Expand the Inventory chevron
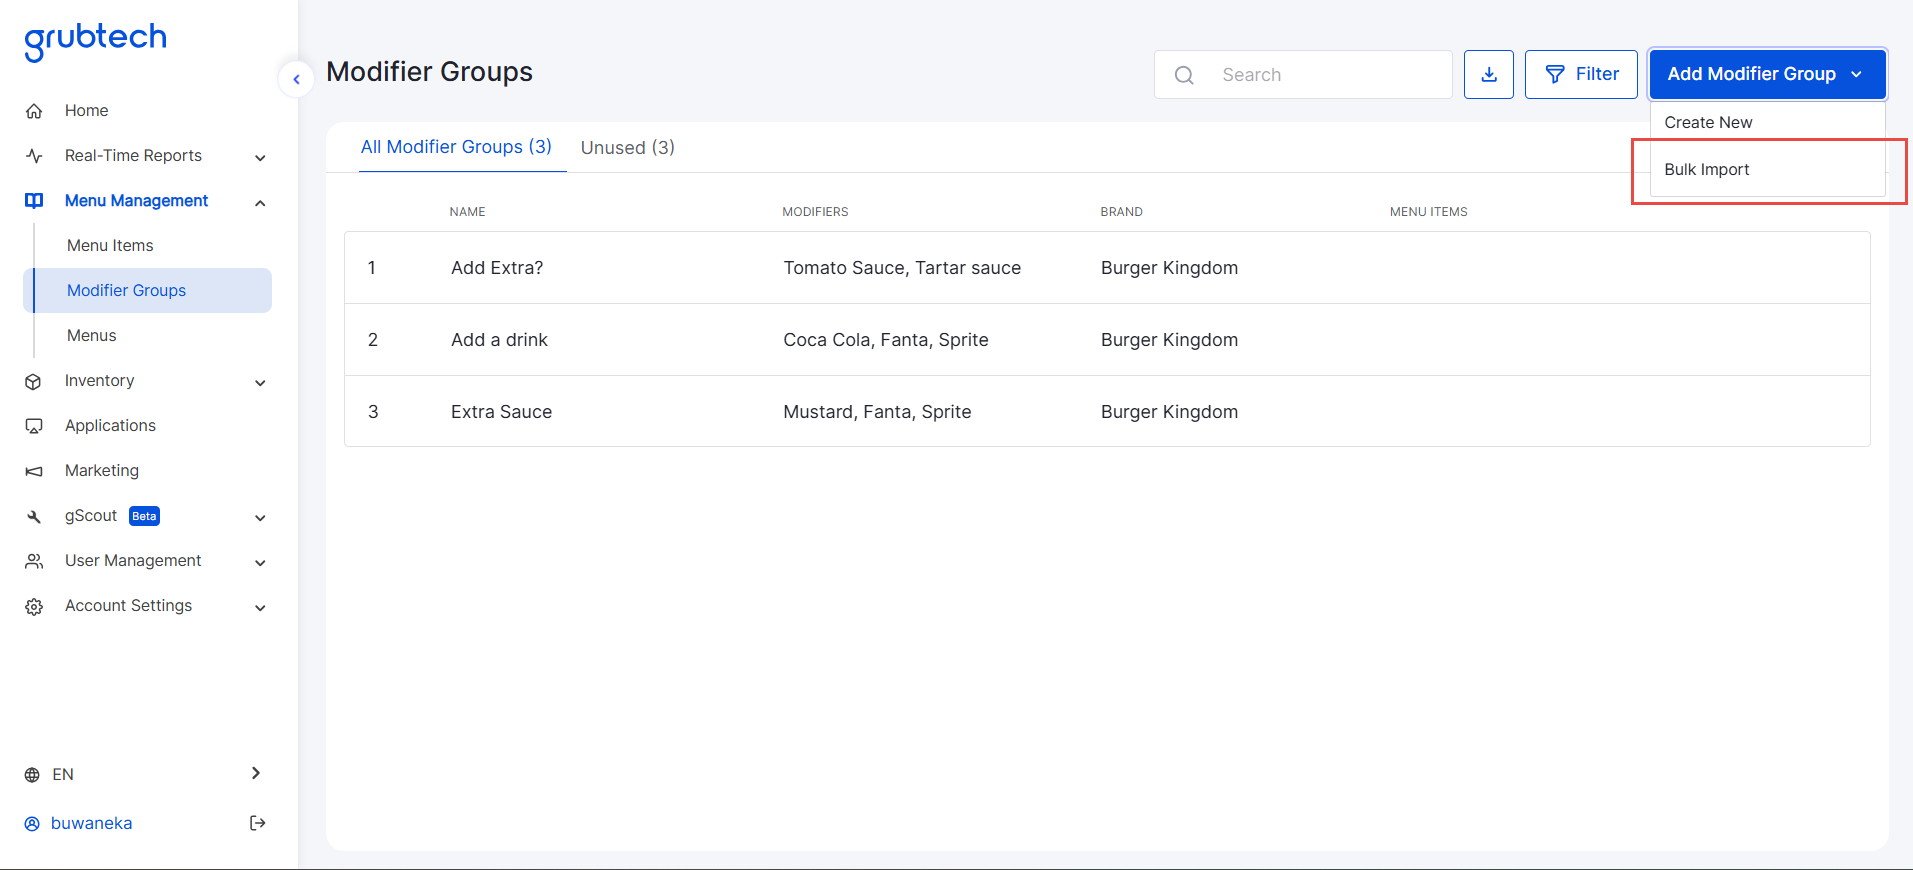Image resolution: width=1913 pixels, height=870 pixels. pos(260,382)
